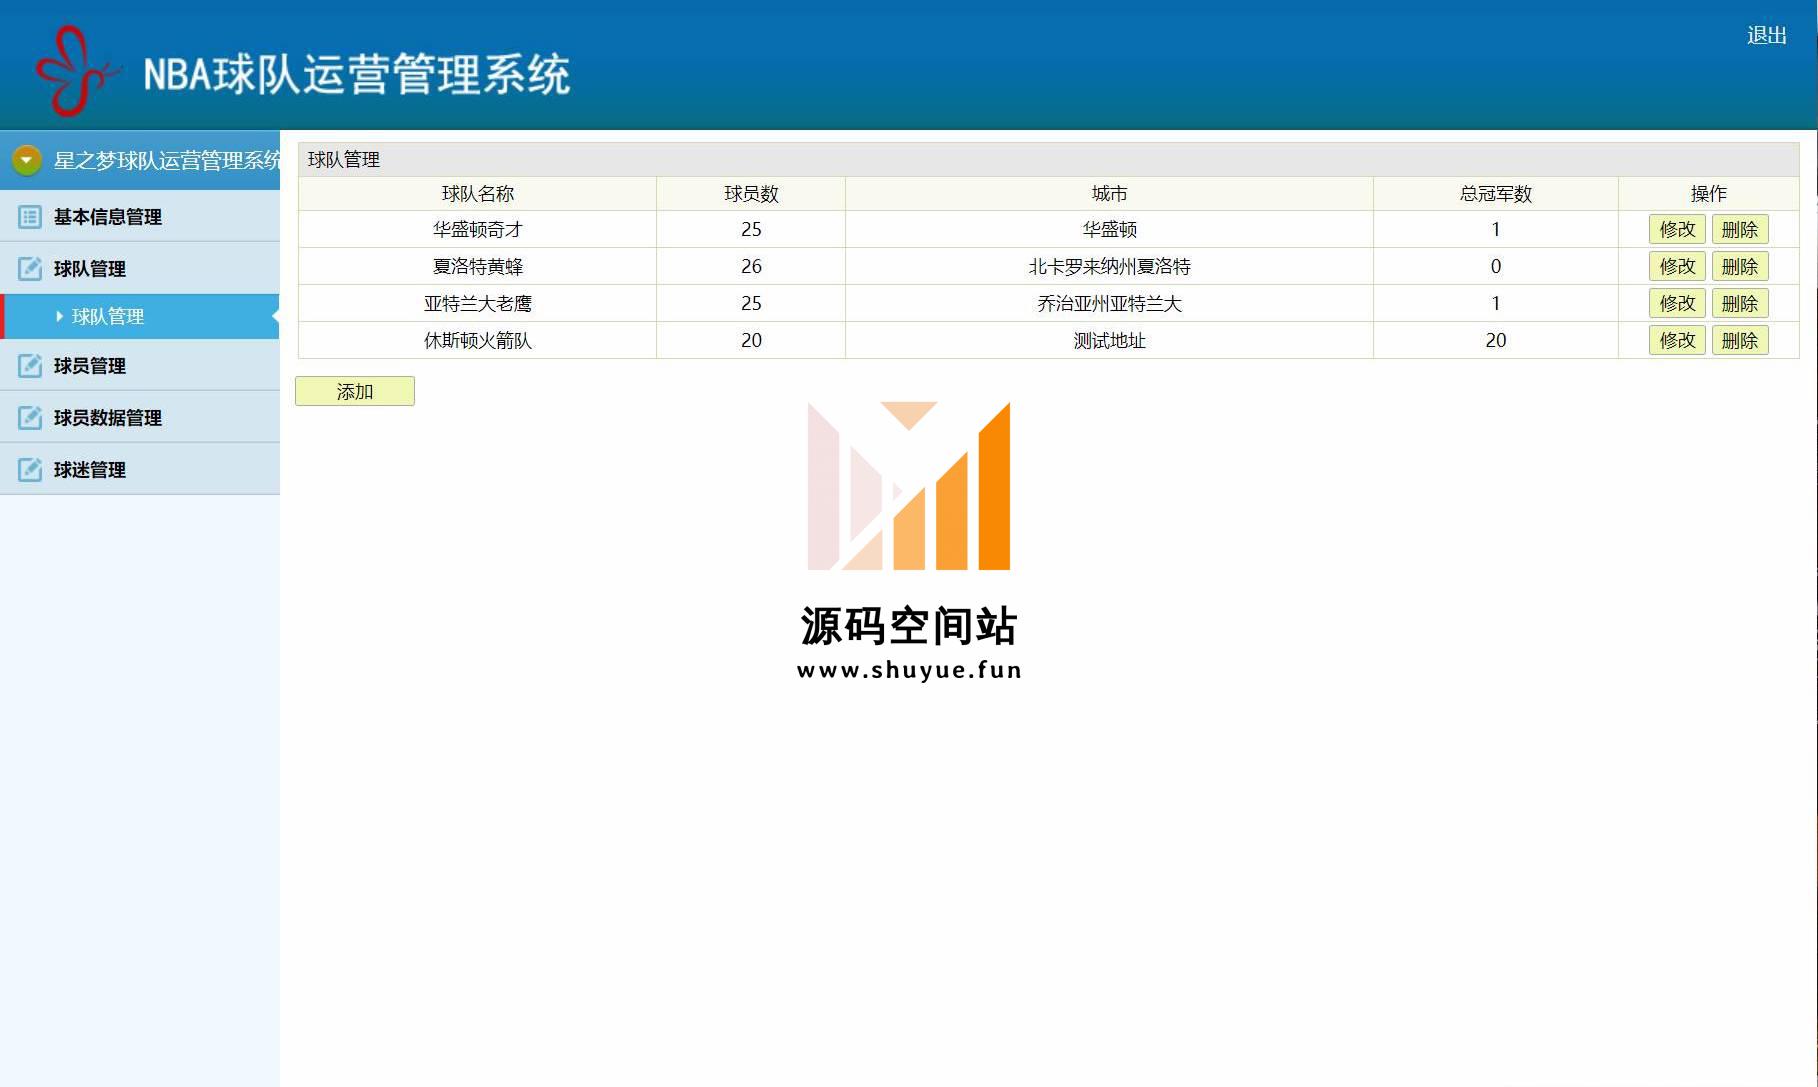Select the 华盛顿奇才 team name cell
Screen dimensions: 1818x1087
477,229
